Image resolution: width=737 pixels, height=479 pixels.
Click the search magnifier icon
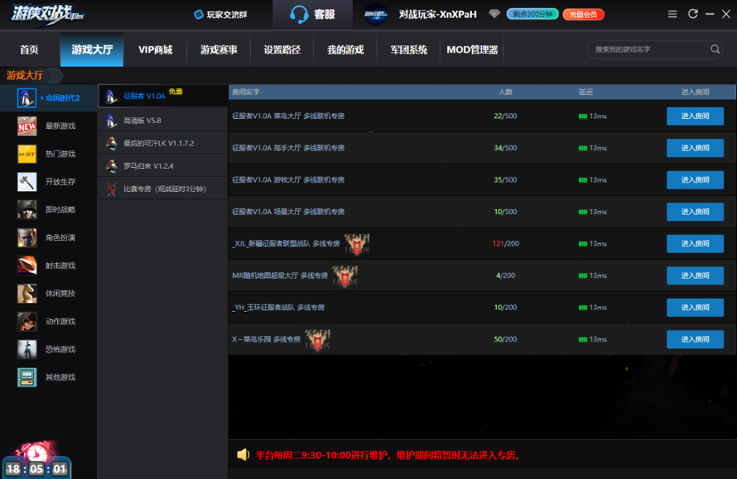[x=715, y=49]
